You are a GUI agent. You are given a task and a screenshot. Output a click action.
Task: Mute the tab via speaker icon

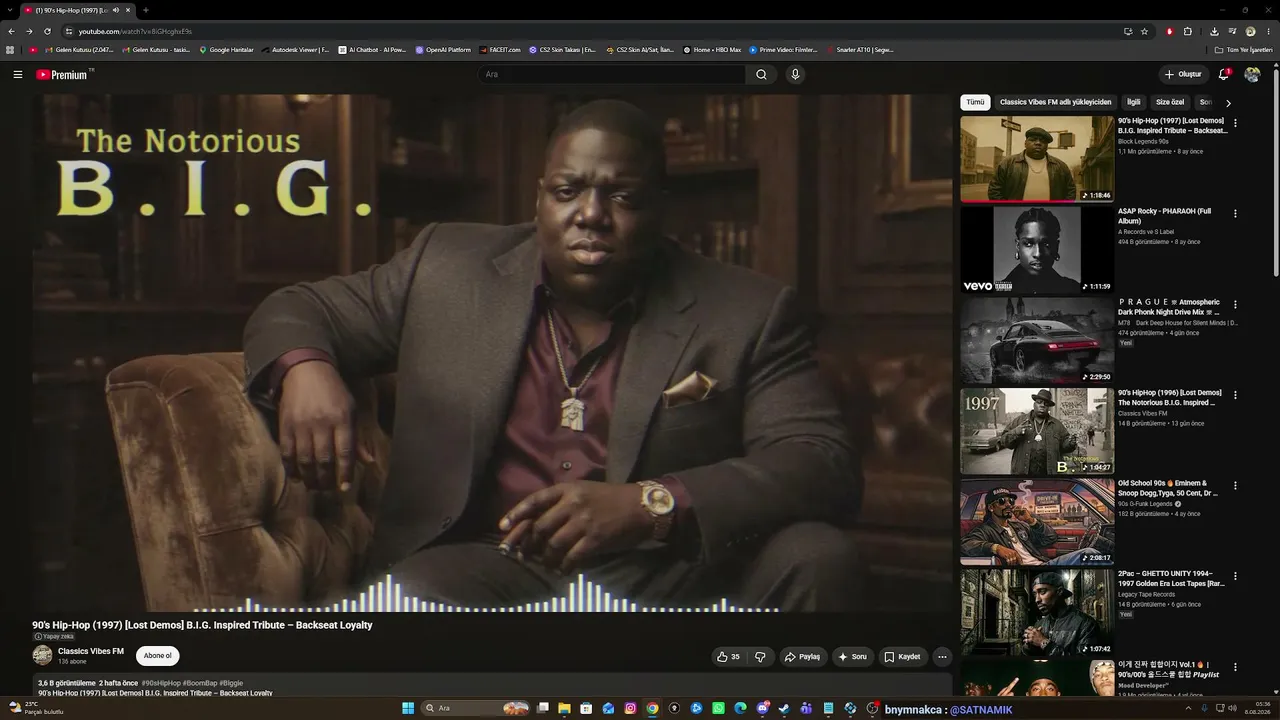[x=116, y=10]
